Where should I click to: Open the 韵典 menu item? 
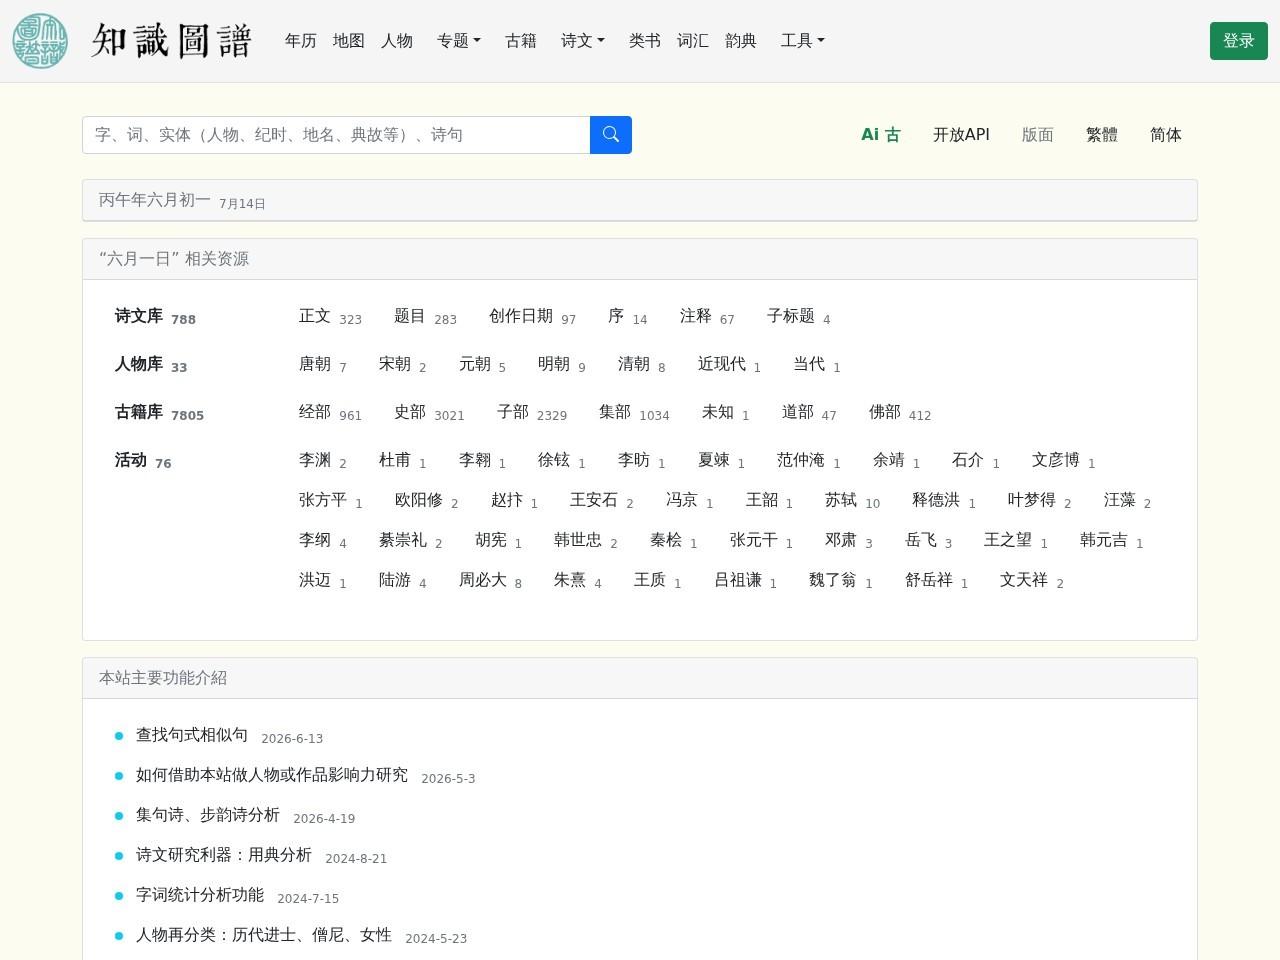click(741, 41)
